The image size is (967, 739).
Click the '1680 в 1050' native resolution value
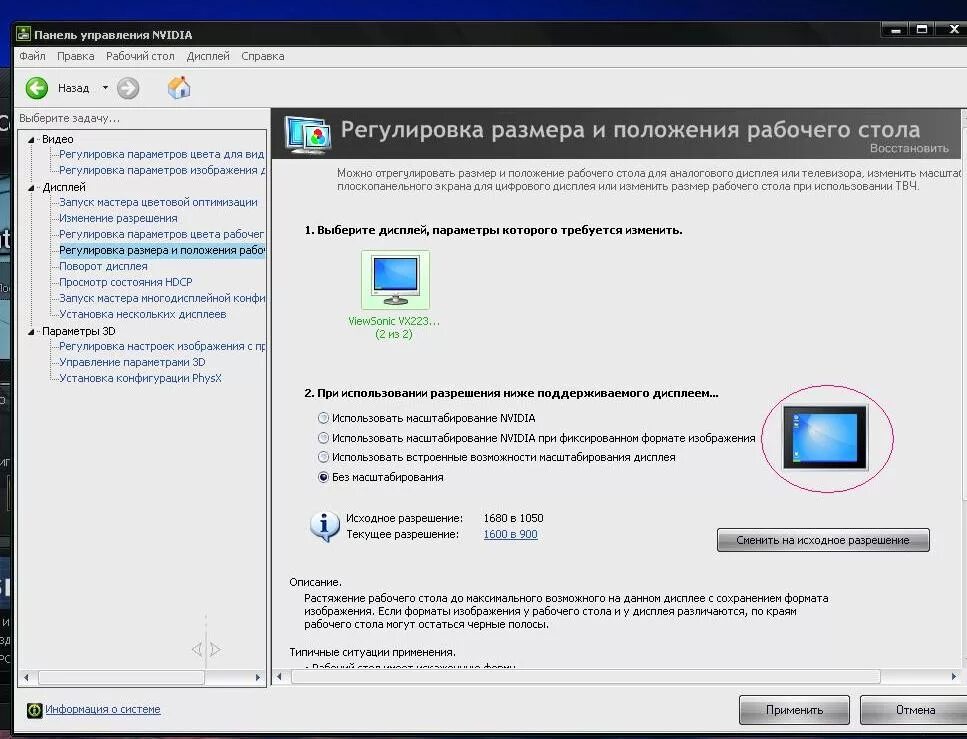point(513,518)
